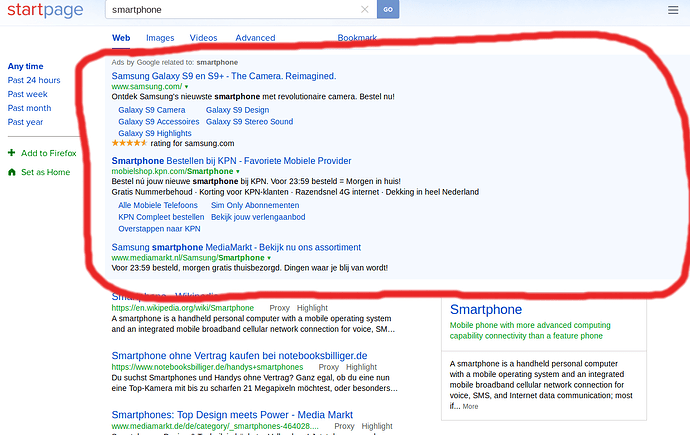Filter results to Past year
690x435 pixels.
point(25,122)
